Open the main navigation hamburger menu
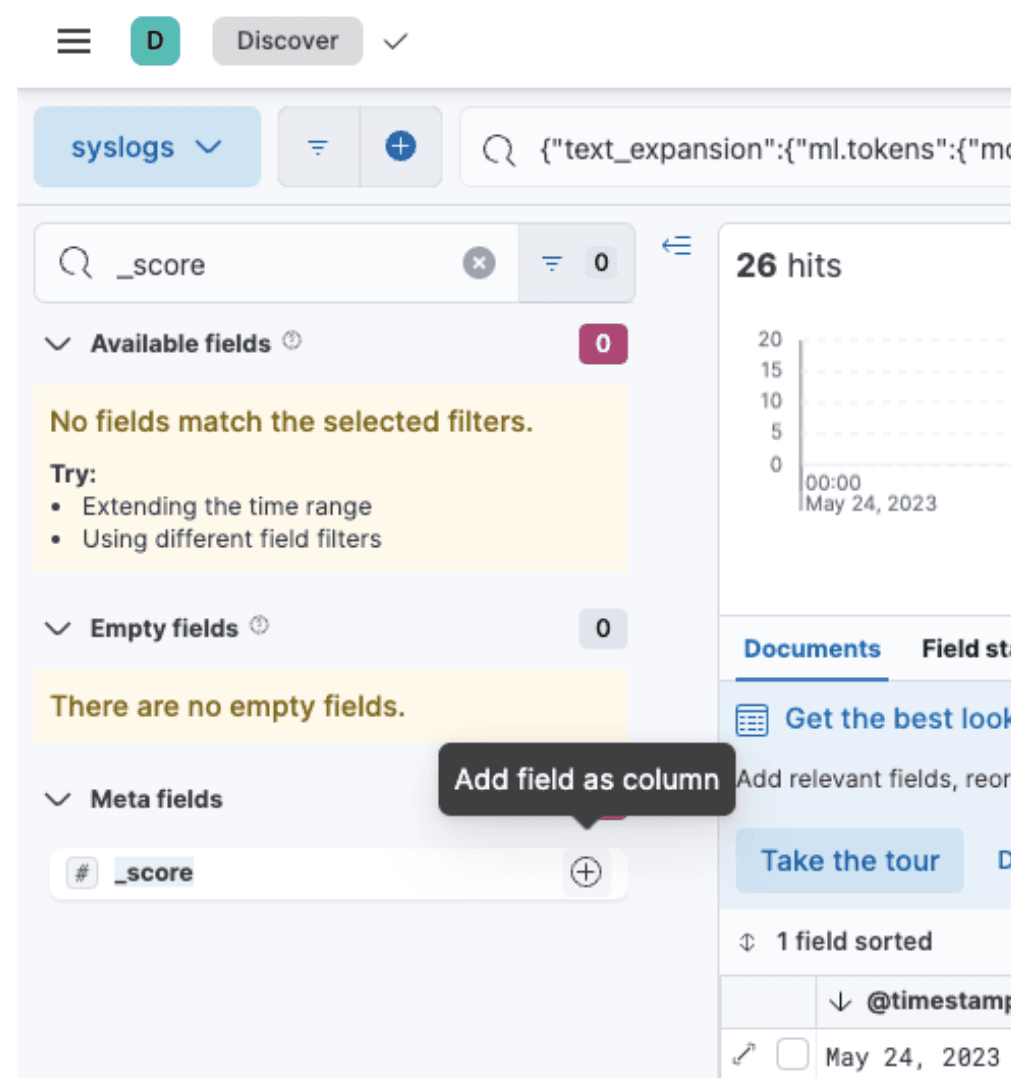The image size is (1020, 1084). pos(73,41)
